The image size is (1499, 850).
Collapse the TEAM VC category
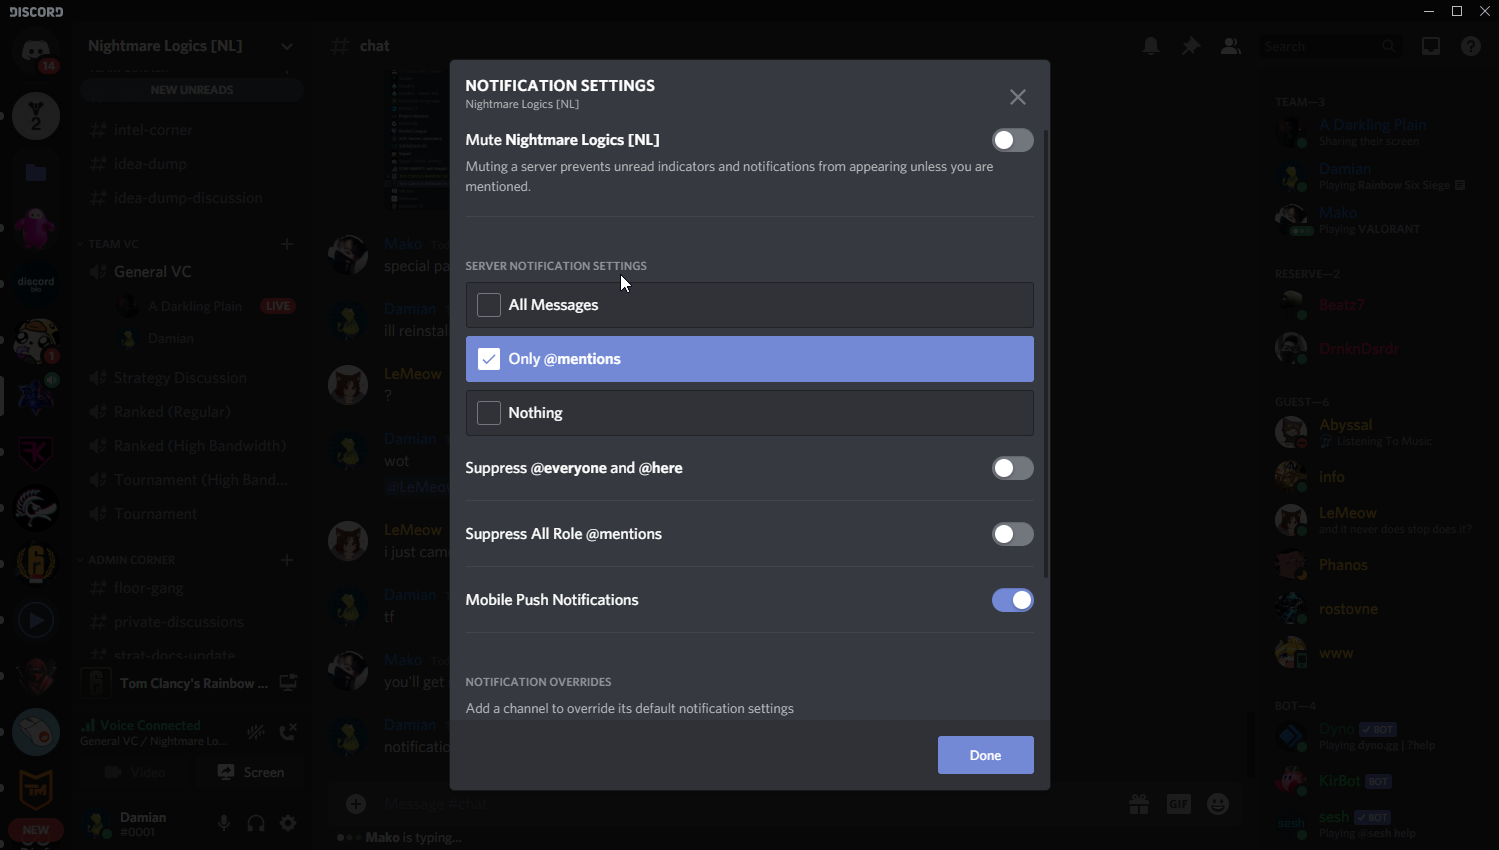(x=112, y=244)
